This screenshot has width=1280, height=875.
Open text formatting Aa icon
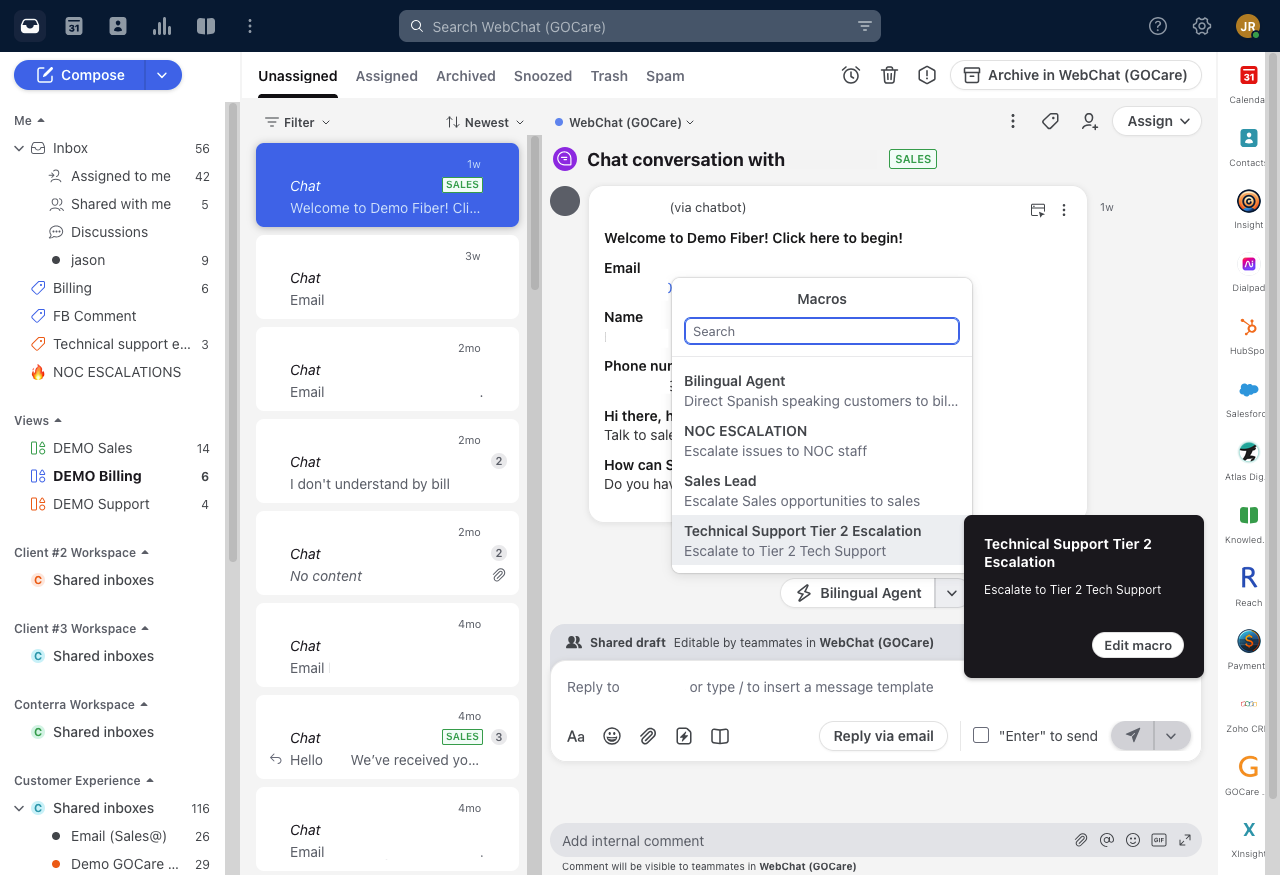[x=576, y=736]
